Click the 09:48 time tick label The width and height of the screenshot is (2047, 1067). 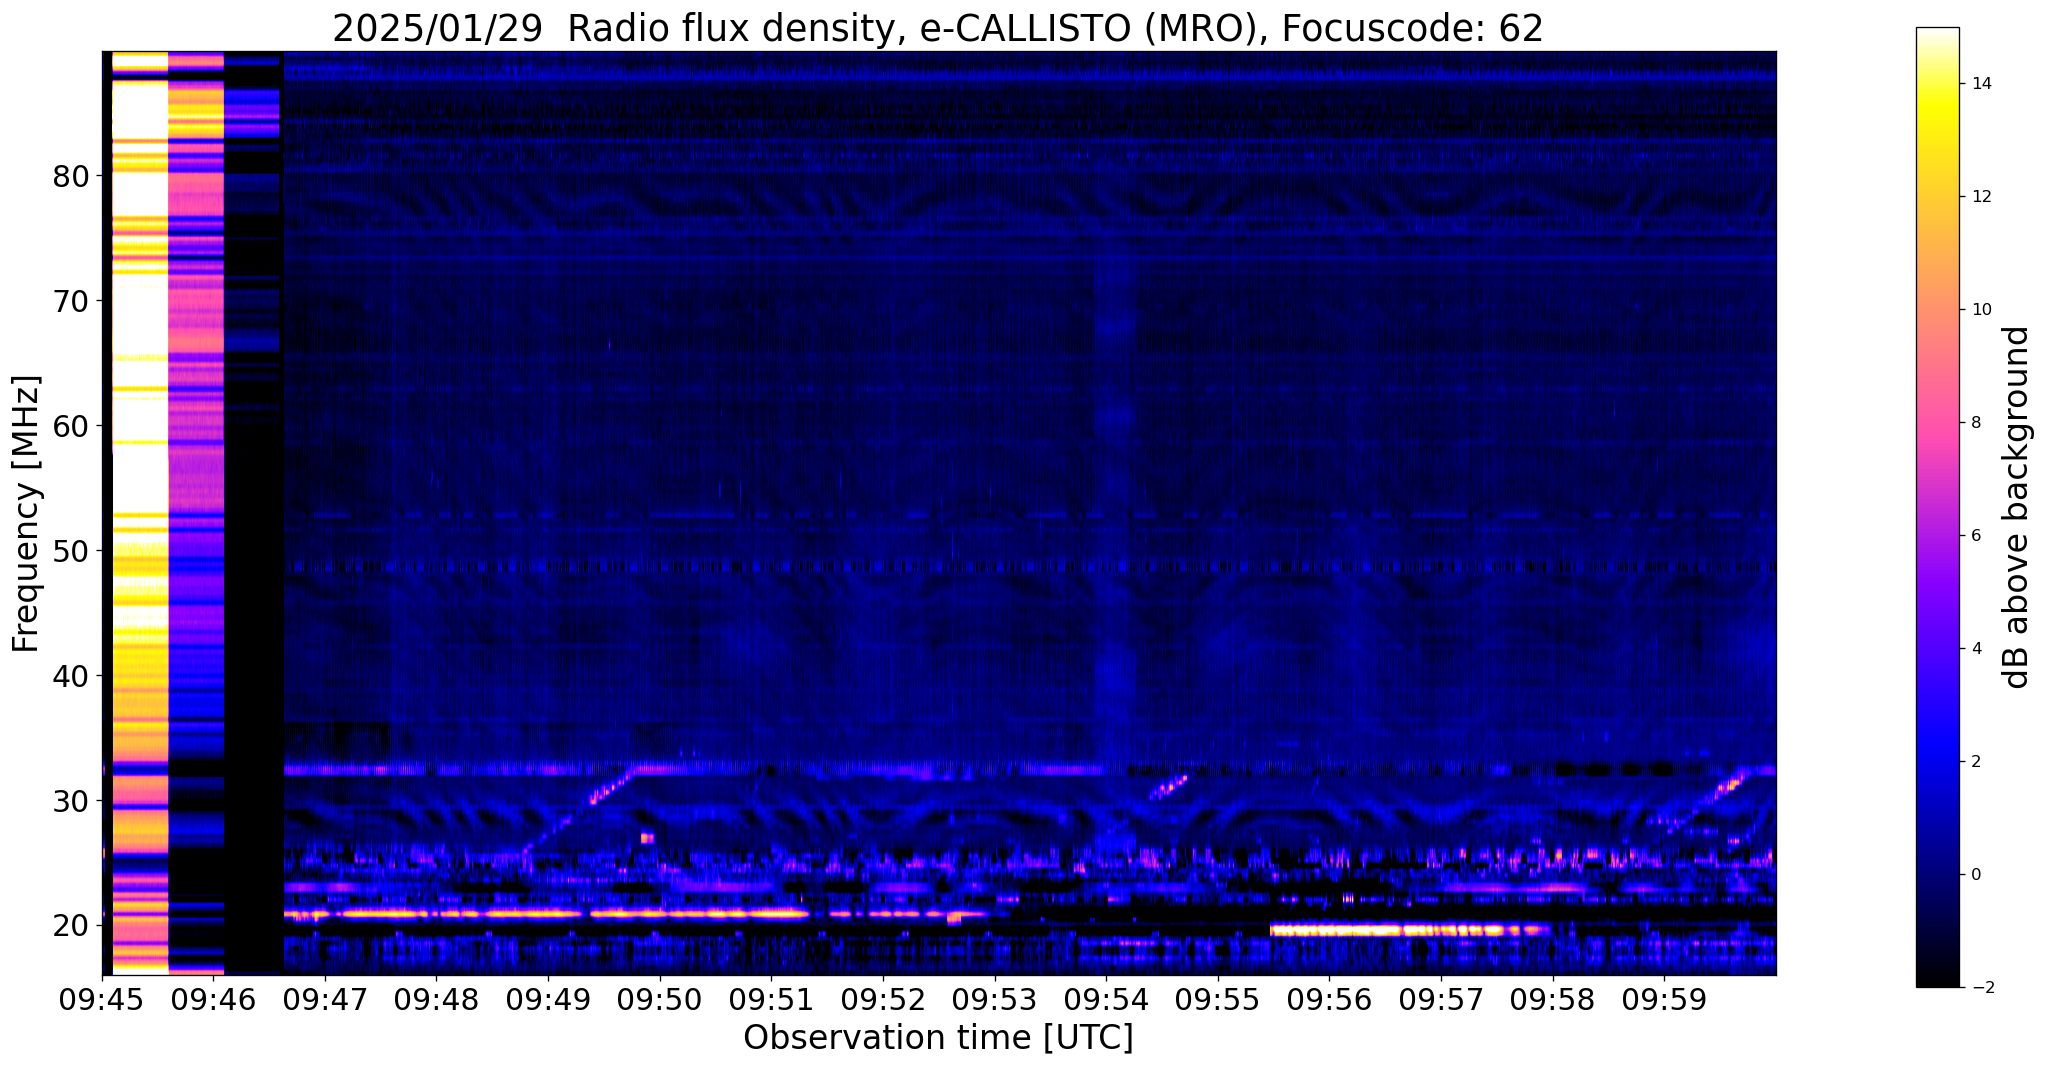coord(436,1000)
